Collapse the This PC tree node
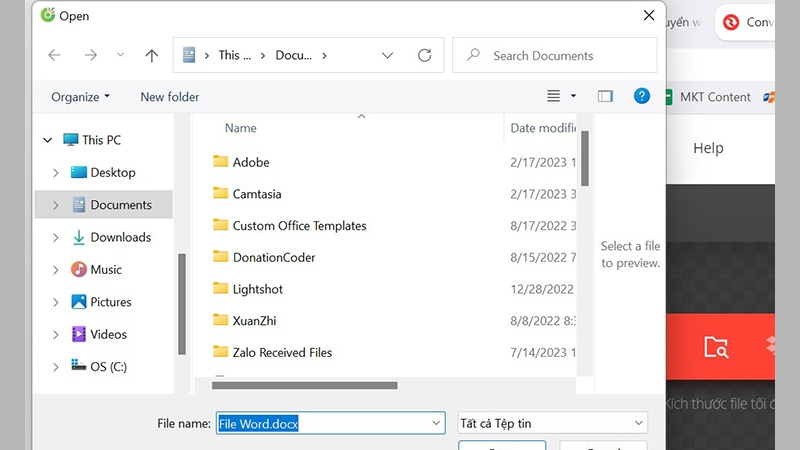The width and height of the screenshot is (800, 450). coord(47,140)
